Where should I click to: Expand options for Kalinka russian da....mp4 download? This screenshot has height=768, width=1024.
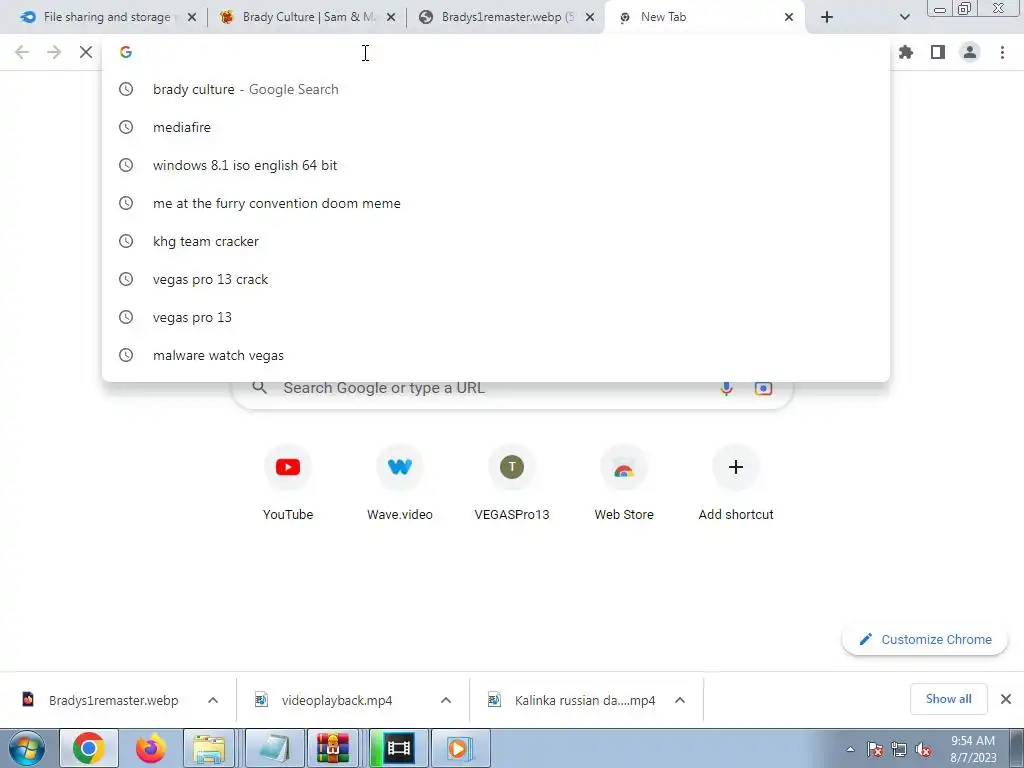pos(680,700)
